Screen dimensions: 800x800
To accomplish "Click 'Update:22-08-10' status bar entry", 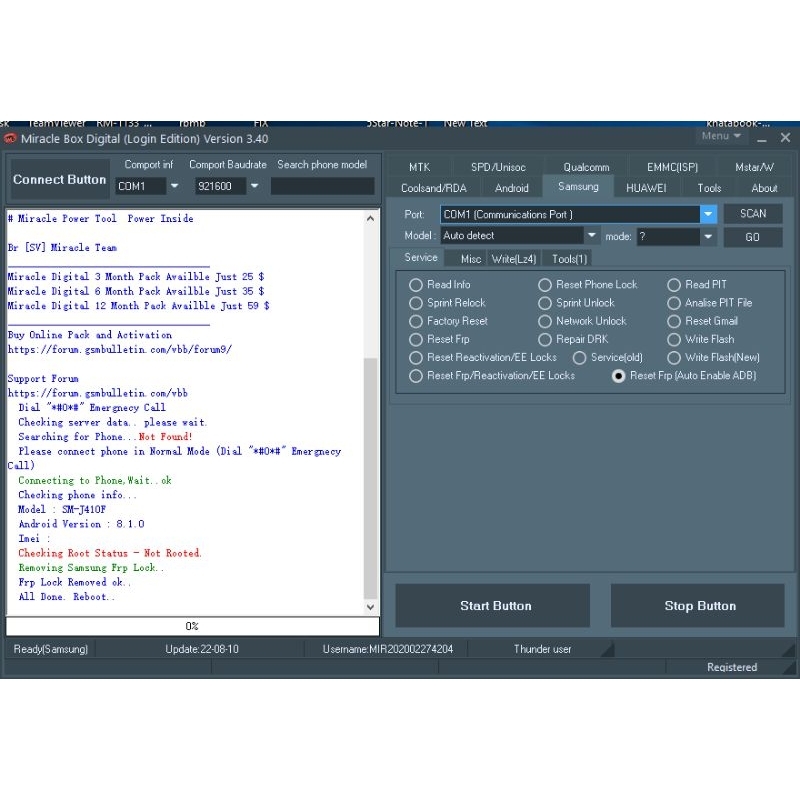I will [x=202, y=649].
